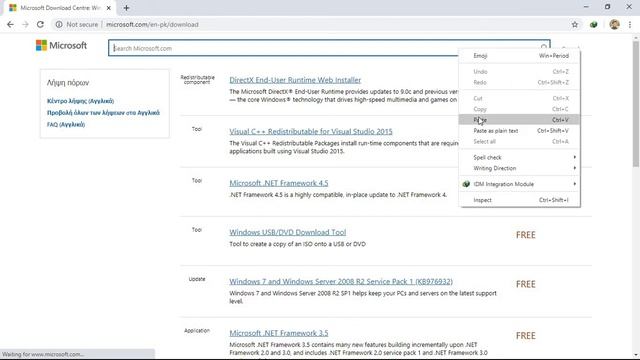Open Κέντρο λήψης (Αγγλικά) sidebar link
Viewport: 640px width, 360px height.
[x=80, y=101]
